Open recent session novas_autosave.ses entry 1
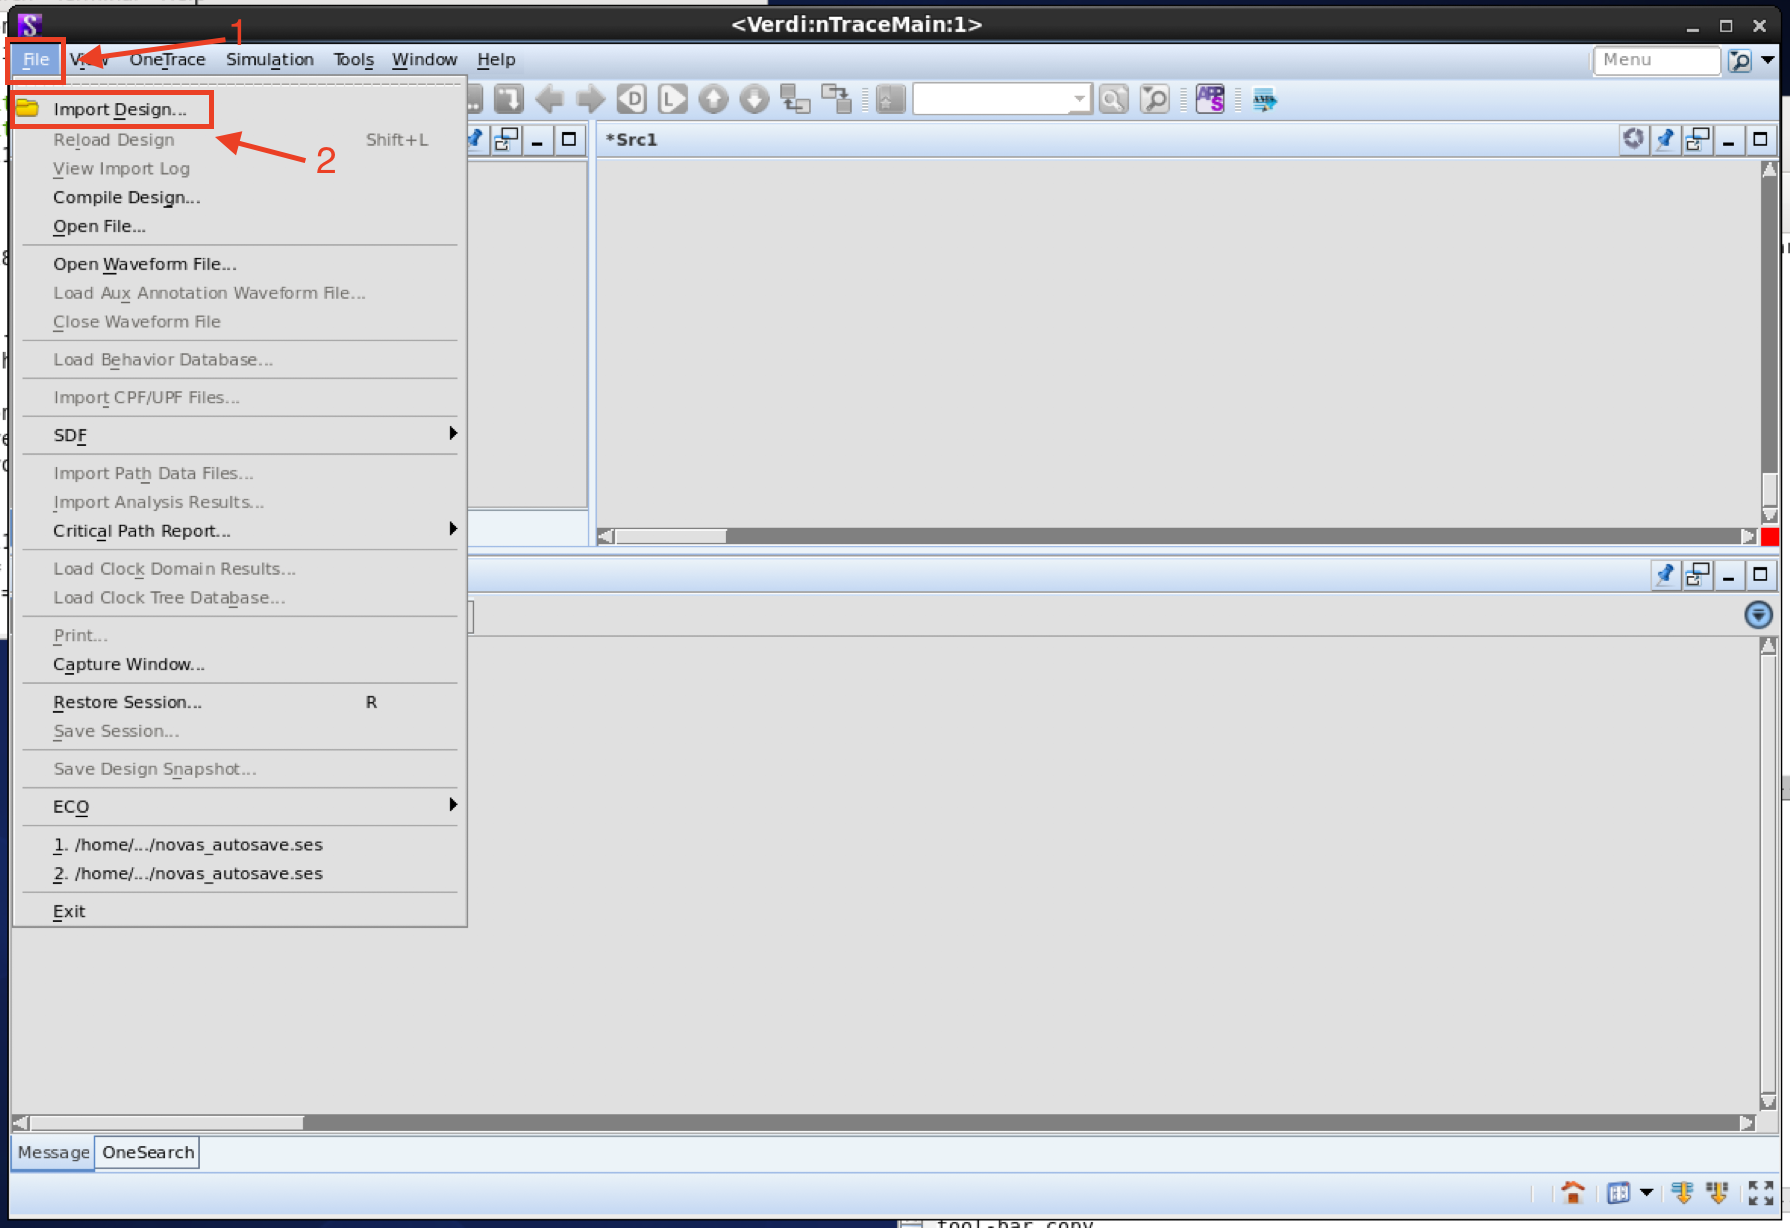1790x1228 pixels. (x=188, y=844)
